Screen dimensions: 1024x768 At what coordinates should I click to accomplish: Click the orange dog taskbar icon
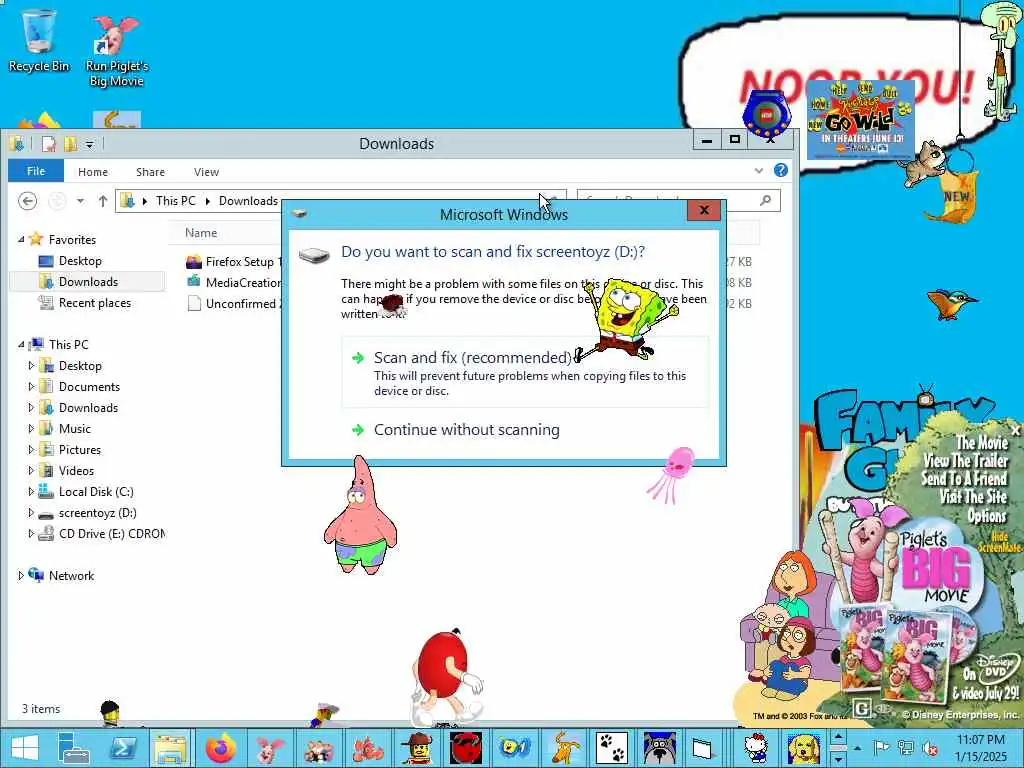564,748
